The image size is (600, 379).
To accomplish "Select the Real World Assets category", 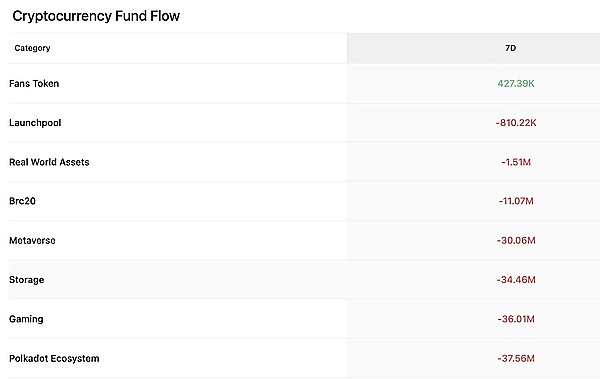I will click(x=49, y=162).
